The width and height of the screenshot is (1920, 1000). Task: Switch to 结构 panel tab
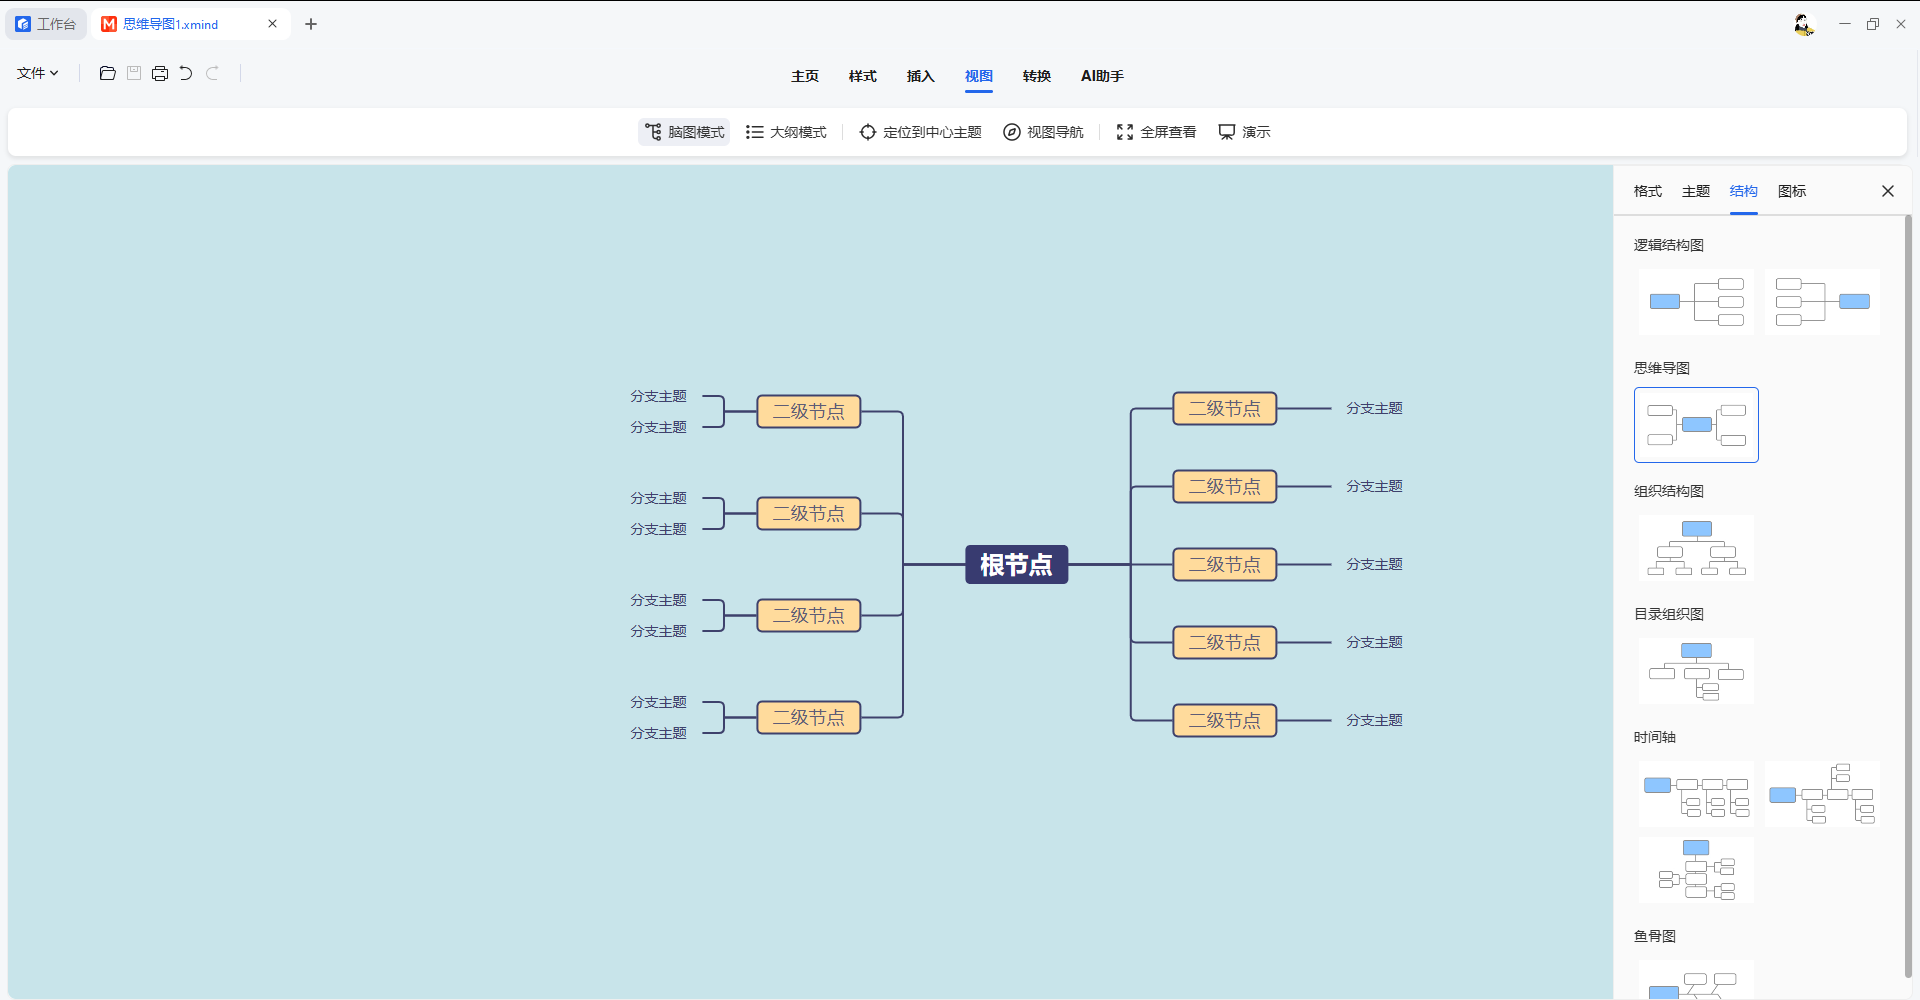tap(1744, 191)
